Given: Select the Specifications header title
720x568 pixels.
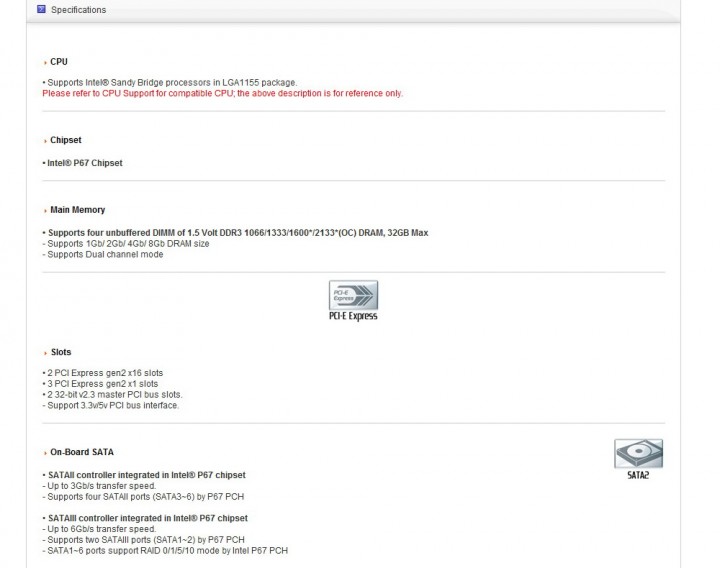Looking at the screenshot, I should [x=79, y=10].
